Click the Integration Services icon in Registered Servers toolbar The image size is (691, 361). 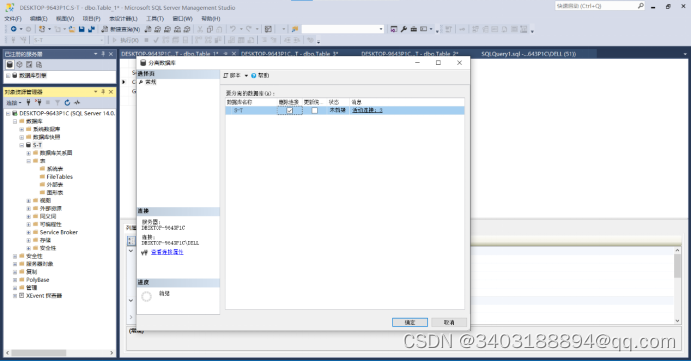pos(39,65)
